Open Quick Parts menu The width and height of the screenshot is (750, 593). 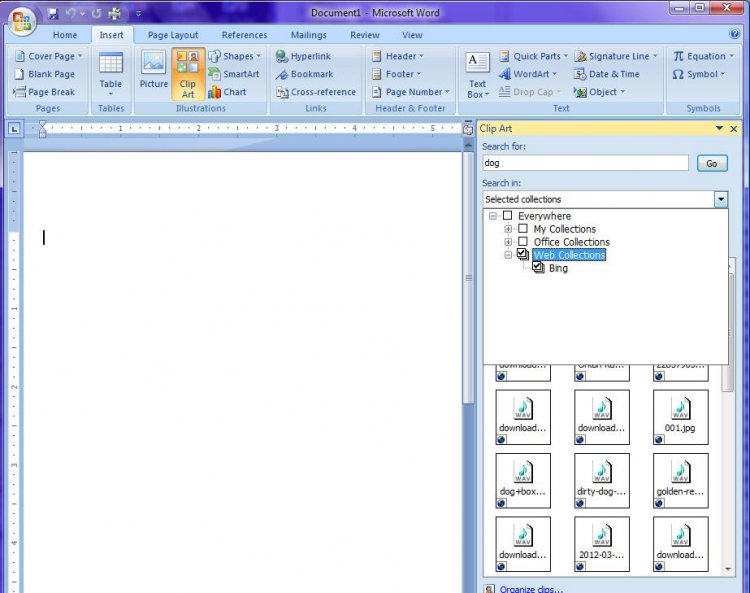pos(533,56)
